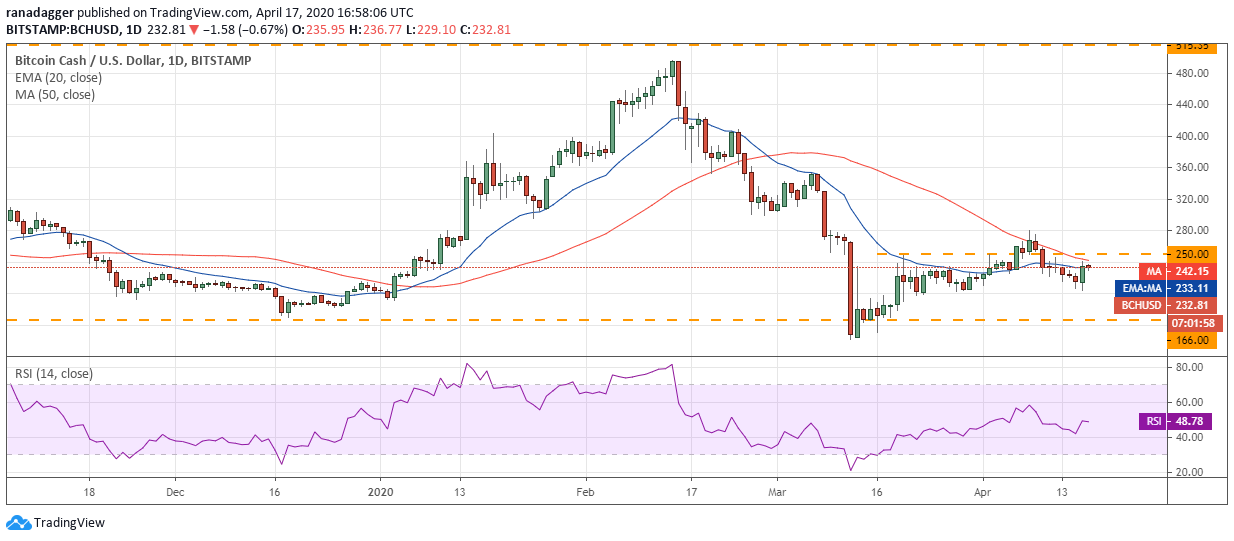
Task: Click the 'Apr' date axis label
Action: [983, 492]
